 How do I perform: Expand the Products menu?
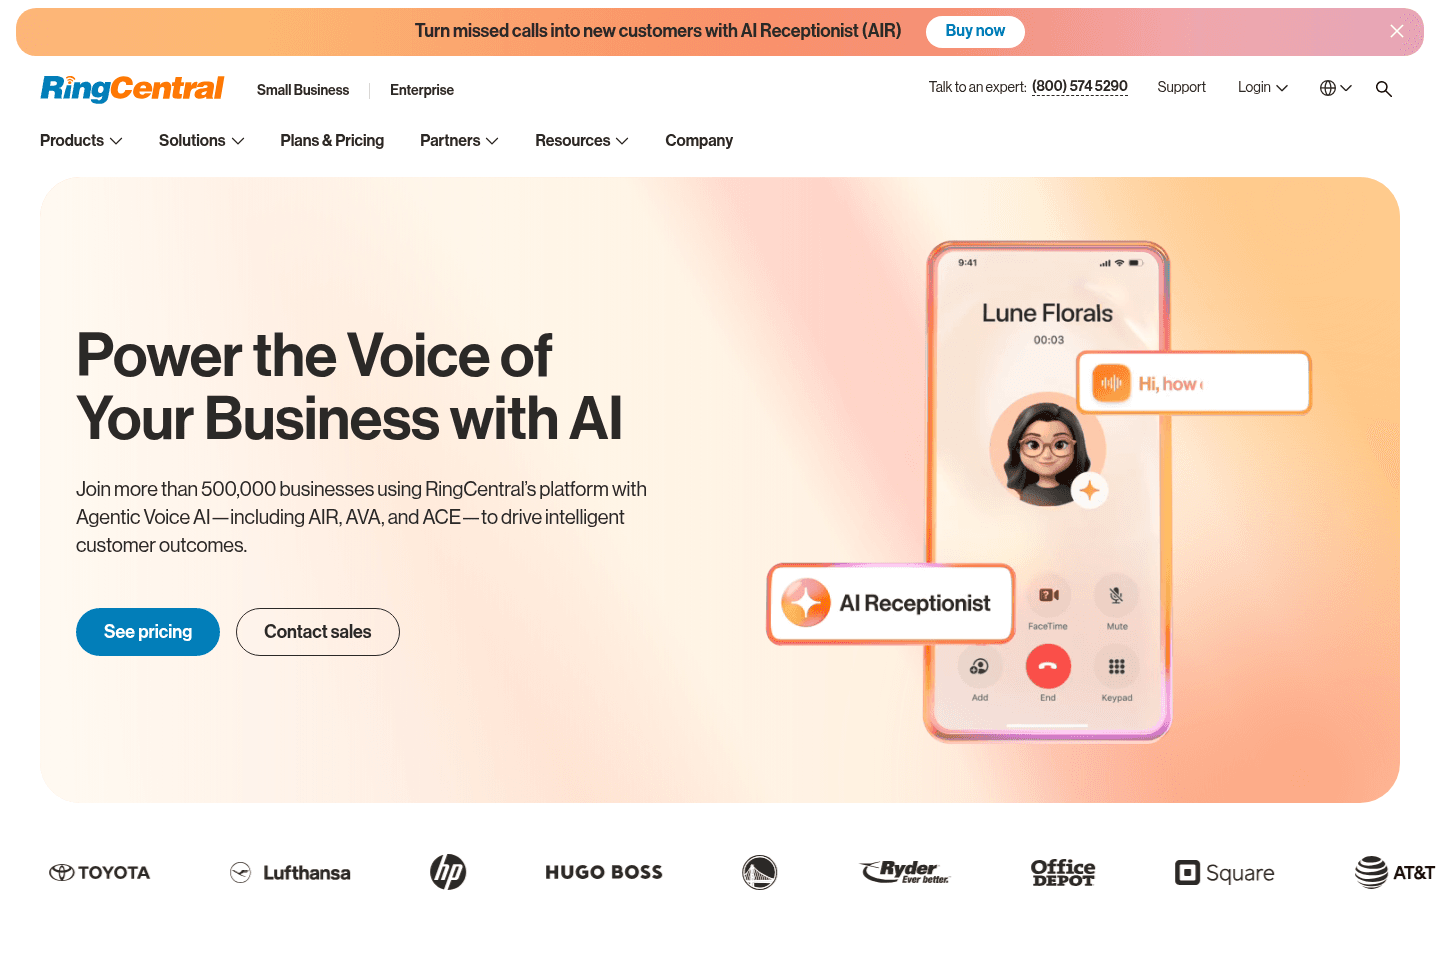point(81,141)
